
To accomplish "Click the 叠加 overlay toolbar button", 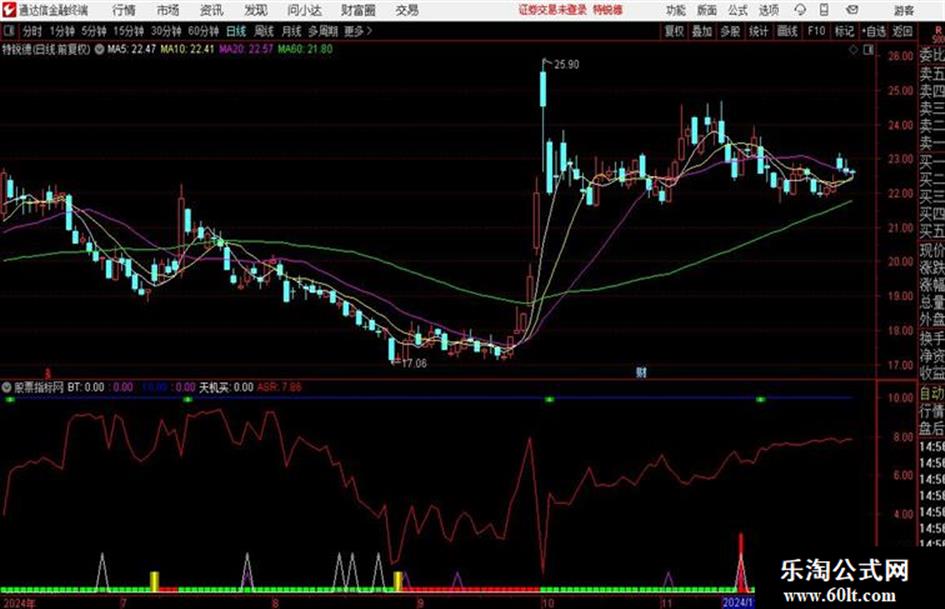I will (702, 31).
